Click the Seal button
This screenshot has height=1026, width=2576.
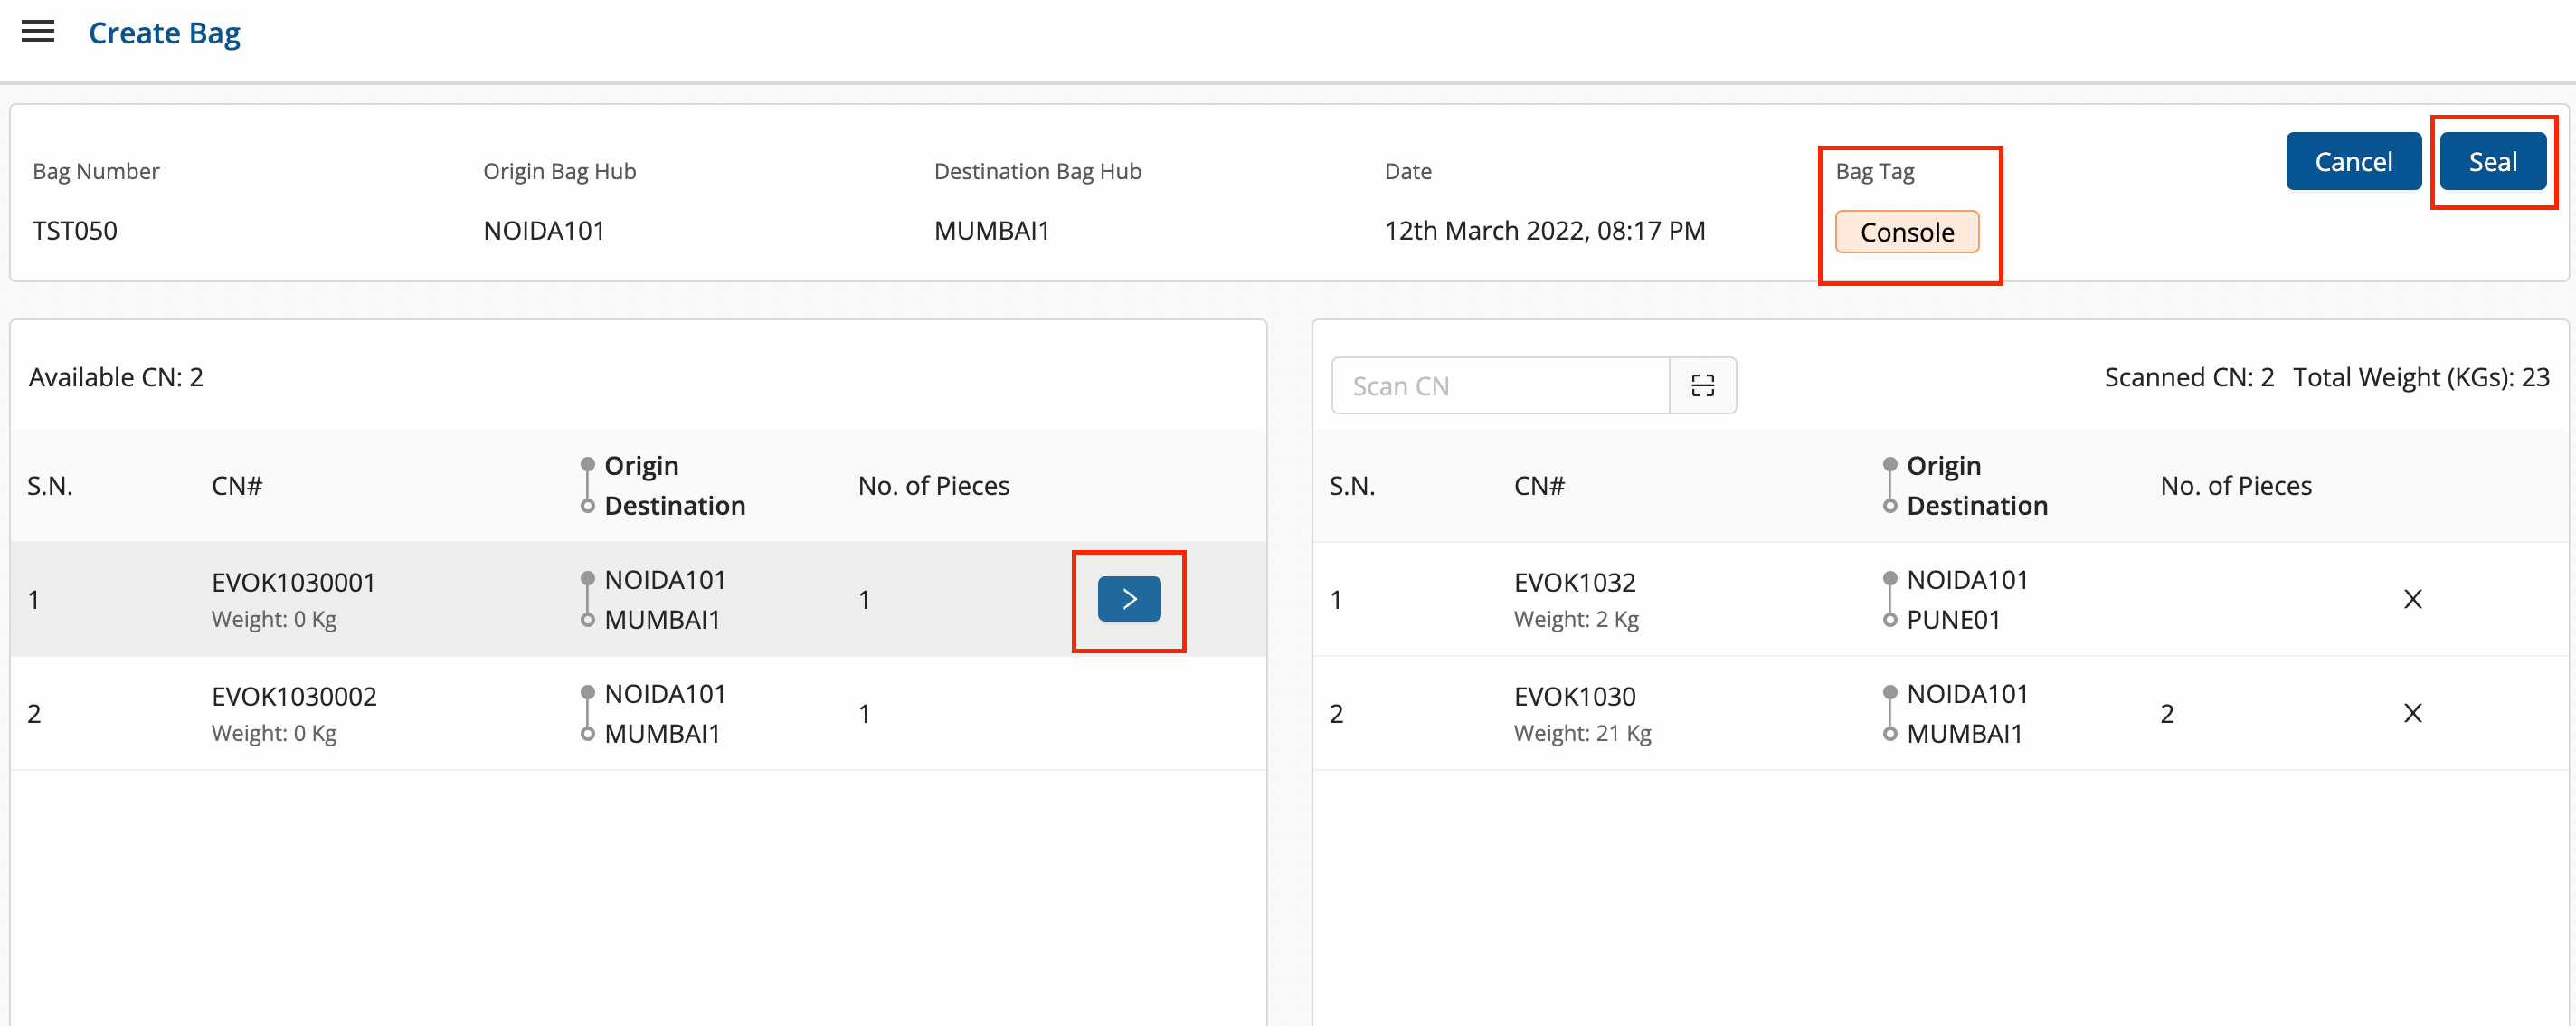coord(2492,162)
